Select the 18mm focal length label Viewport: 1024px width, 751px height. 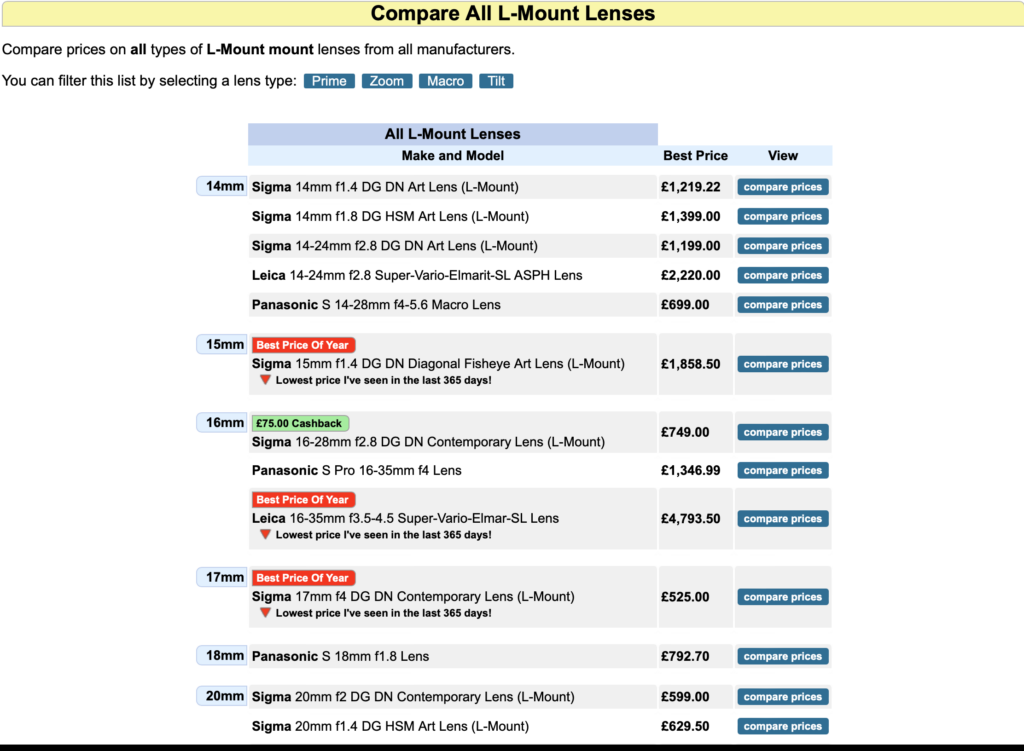click(222, 655)
